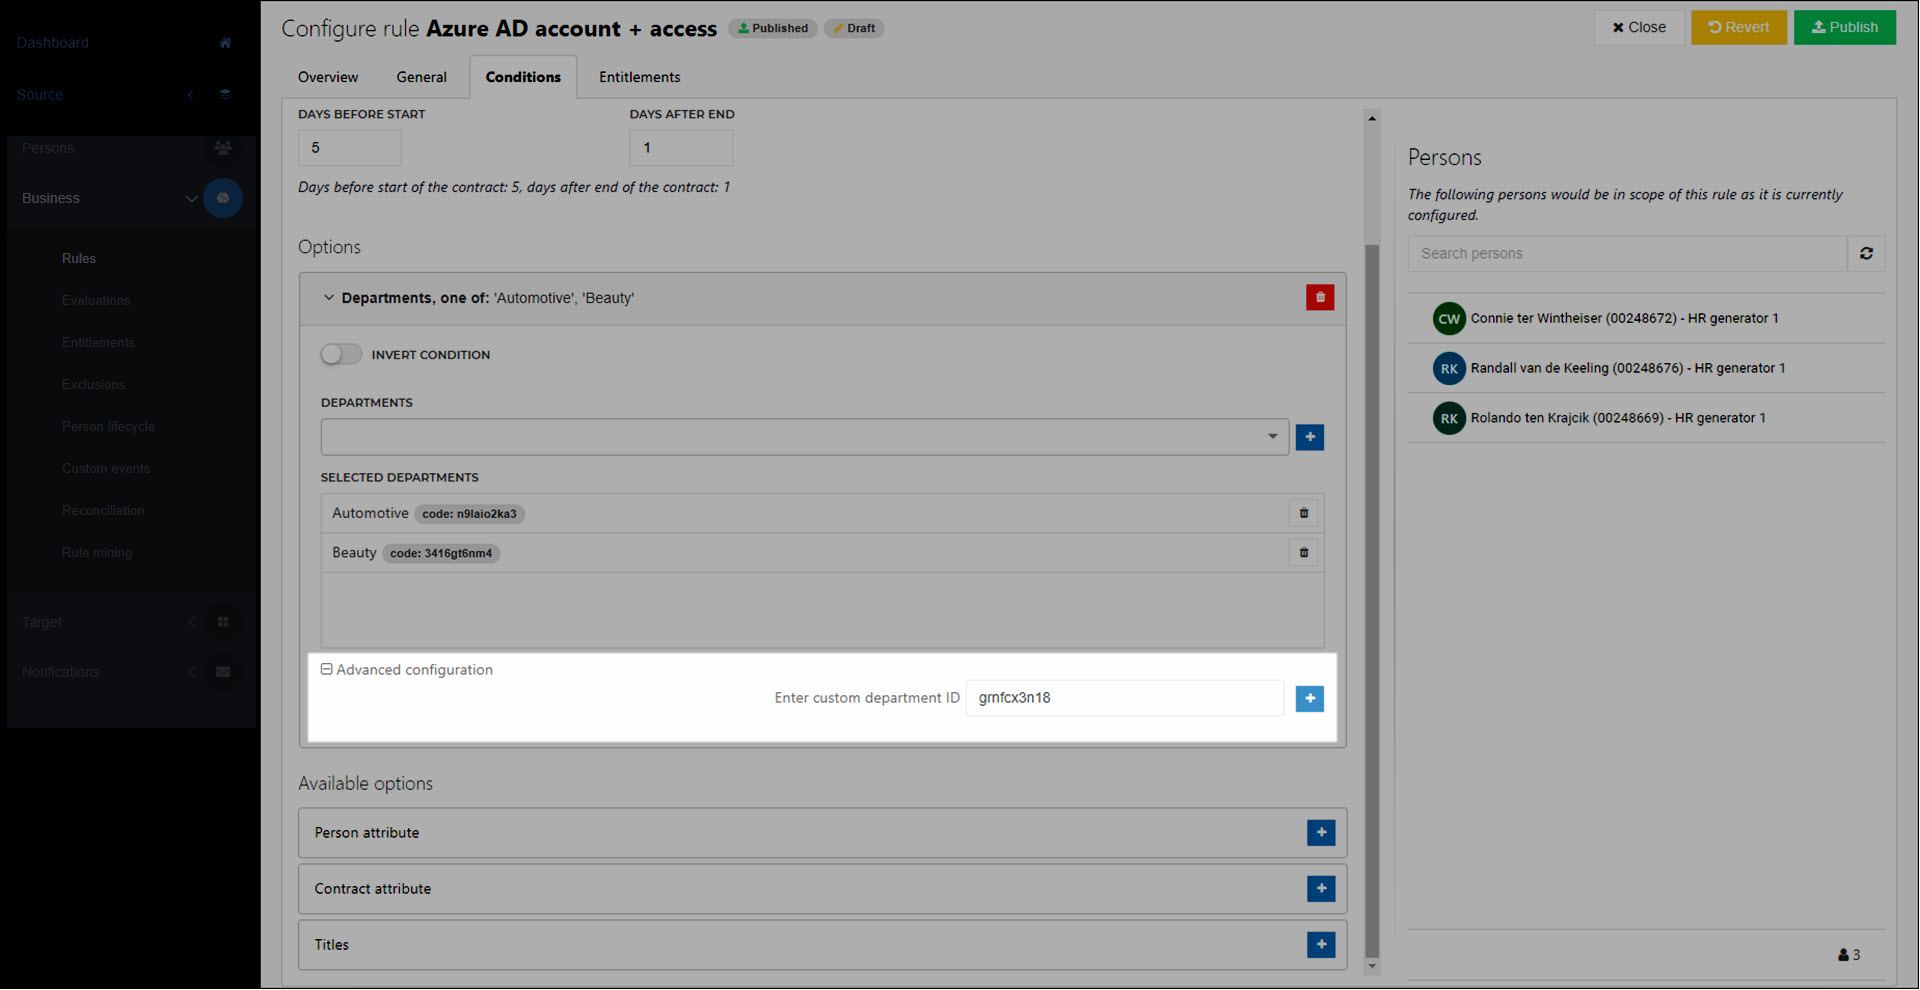Screen dimensions: 1920x990
Task: Open the Departments selection dropdown
Action: 1272,436
